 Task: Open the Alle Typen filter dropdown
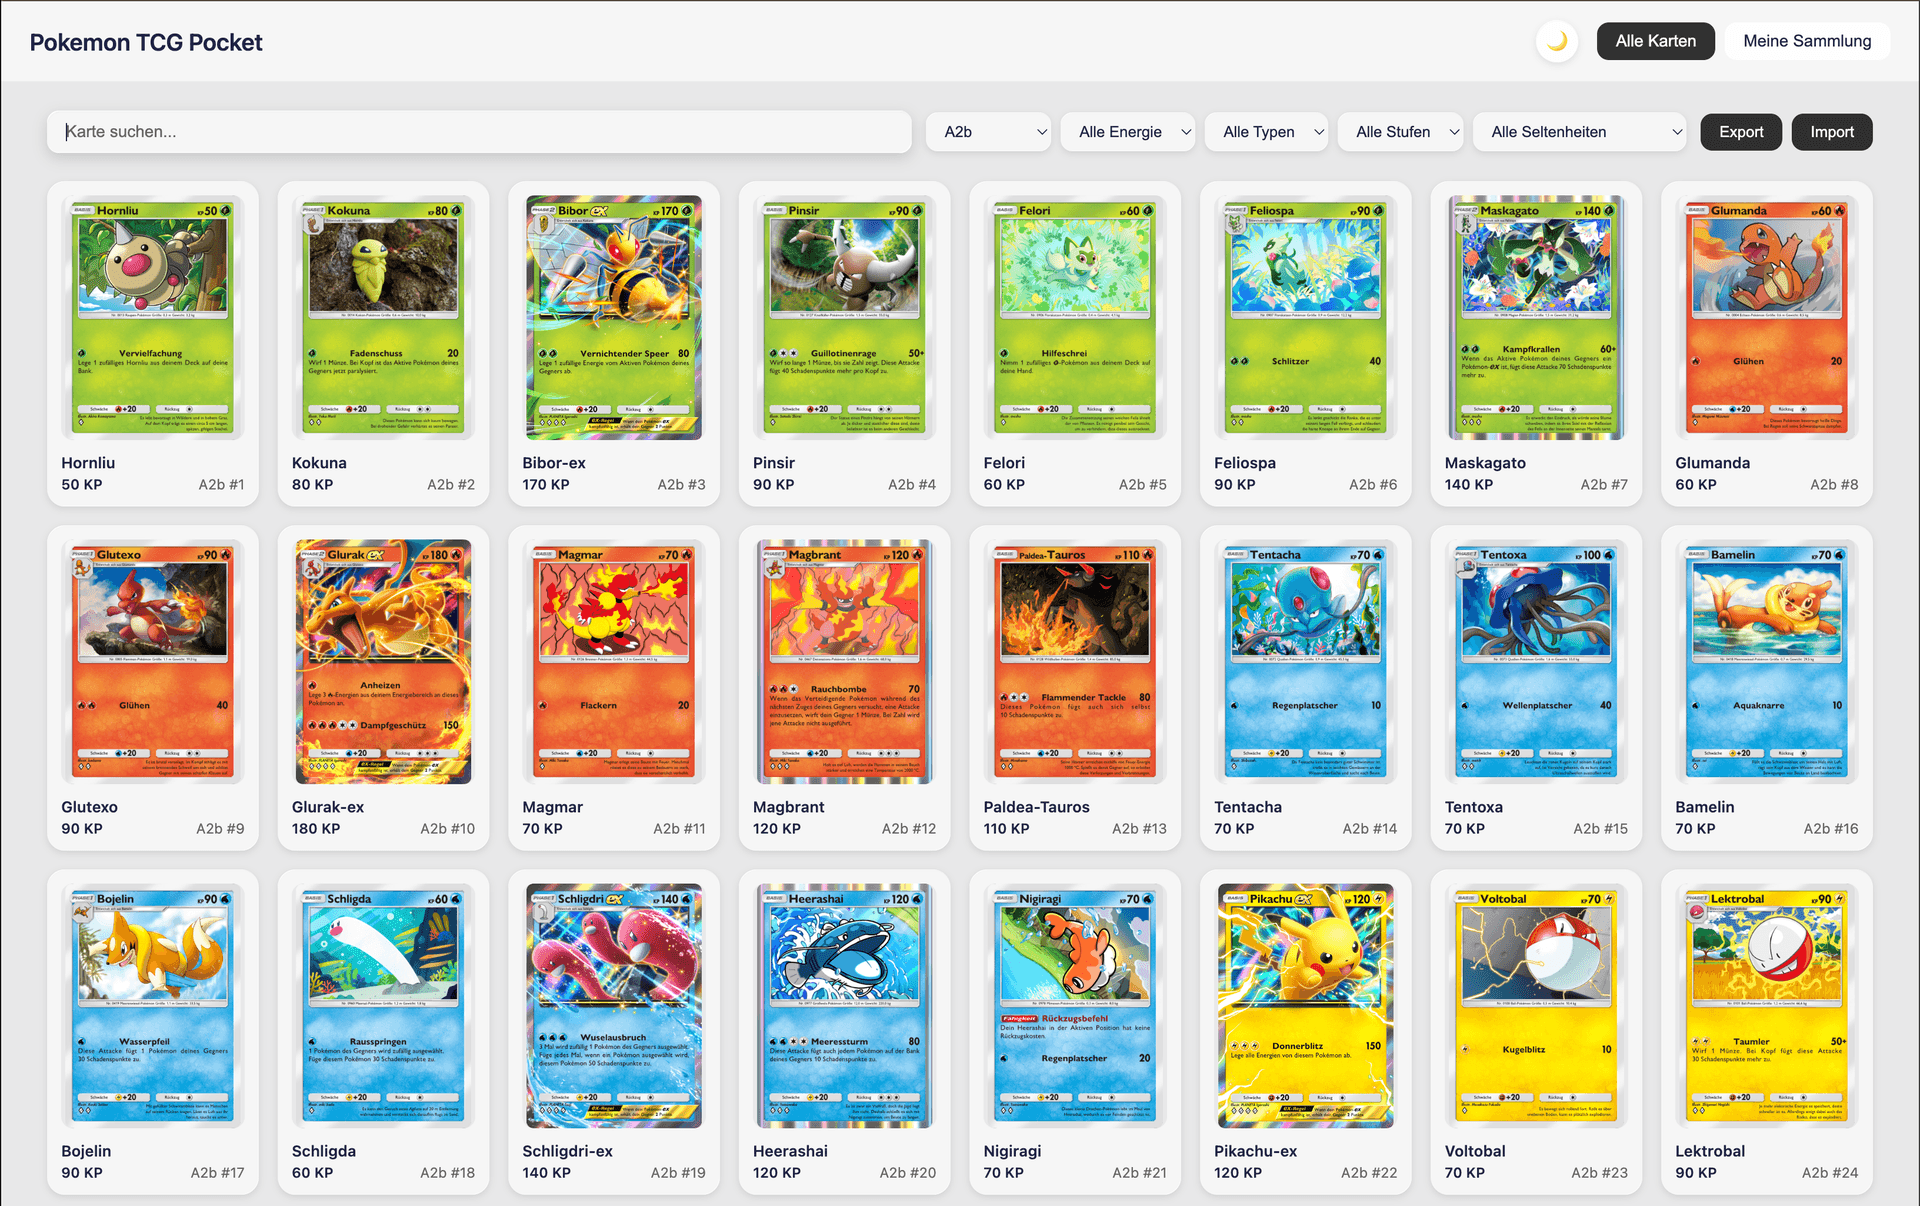1267,132
